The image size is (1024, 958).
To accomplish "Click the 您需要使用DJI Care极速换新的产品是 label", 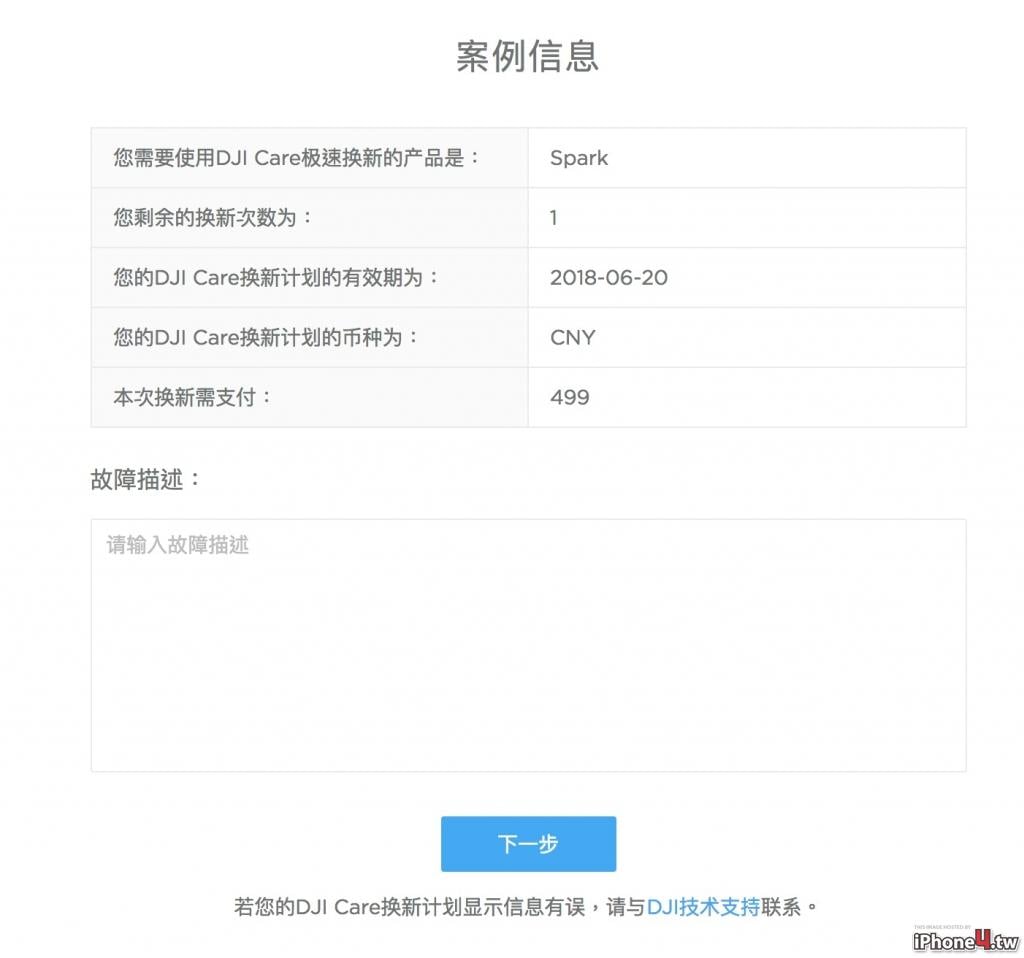I will point(296,158).
